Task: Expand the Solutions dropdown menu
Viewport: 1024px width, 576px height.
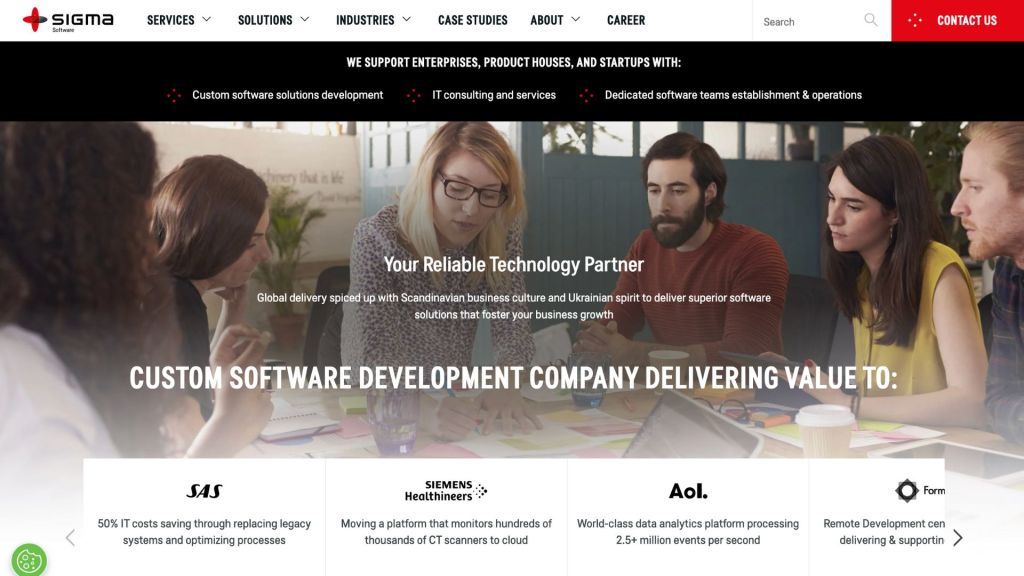Action: pos(274,20)
